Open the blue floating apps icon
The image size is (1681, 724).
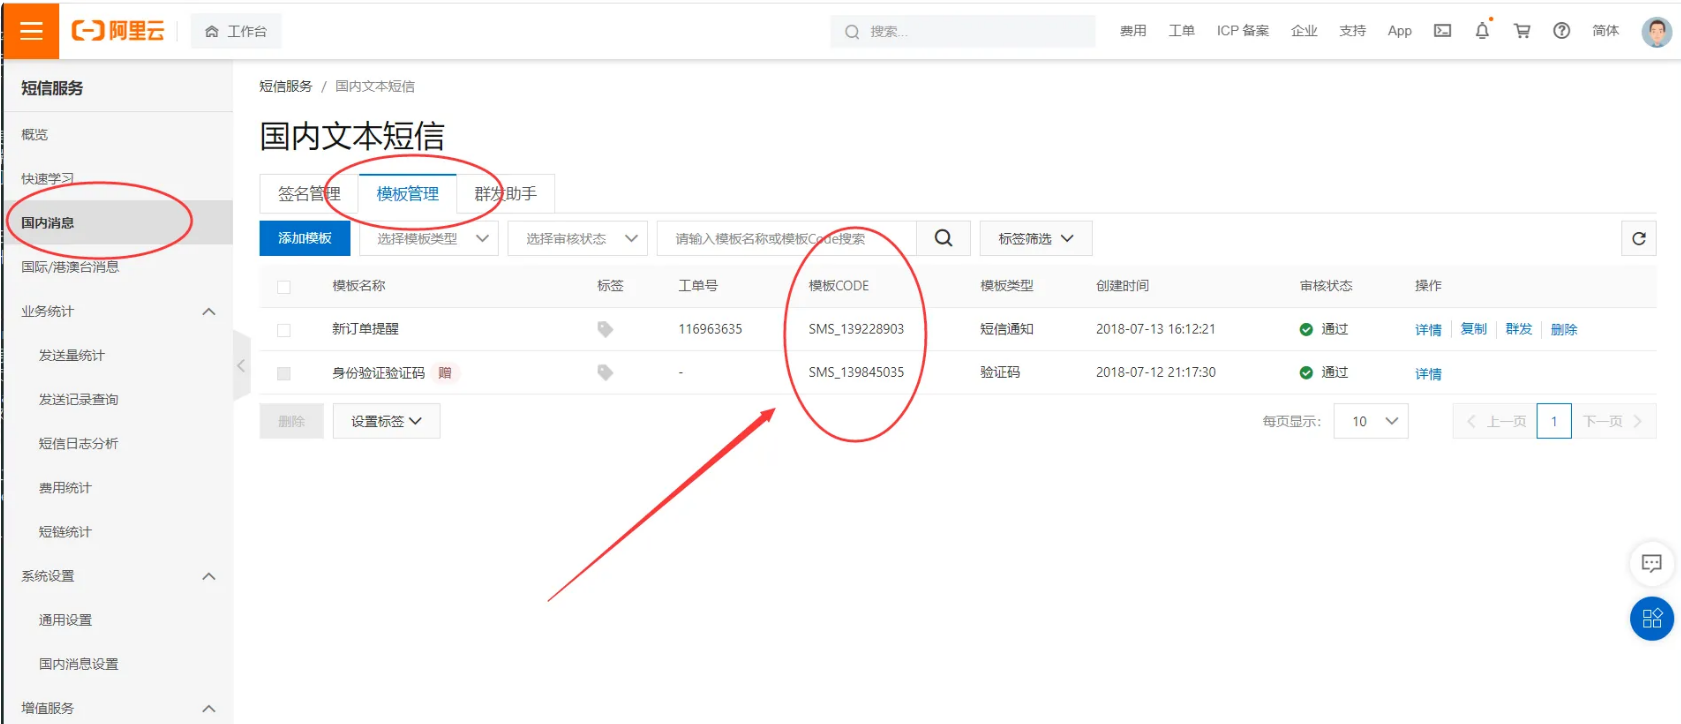pyautogui.click(x=1651, y=618)
